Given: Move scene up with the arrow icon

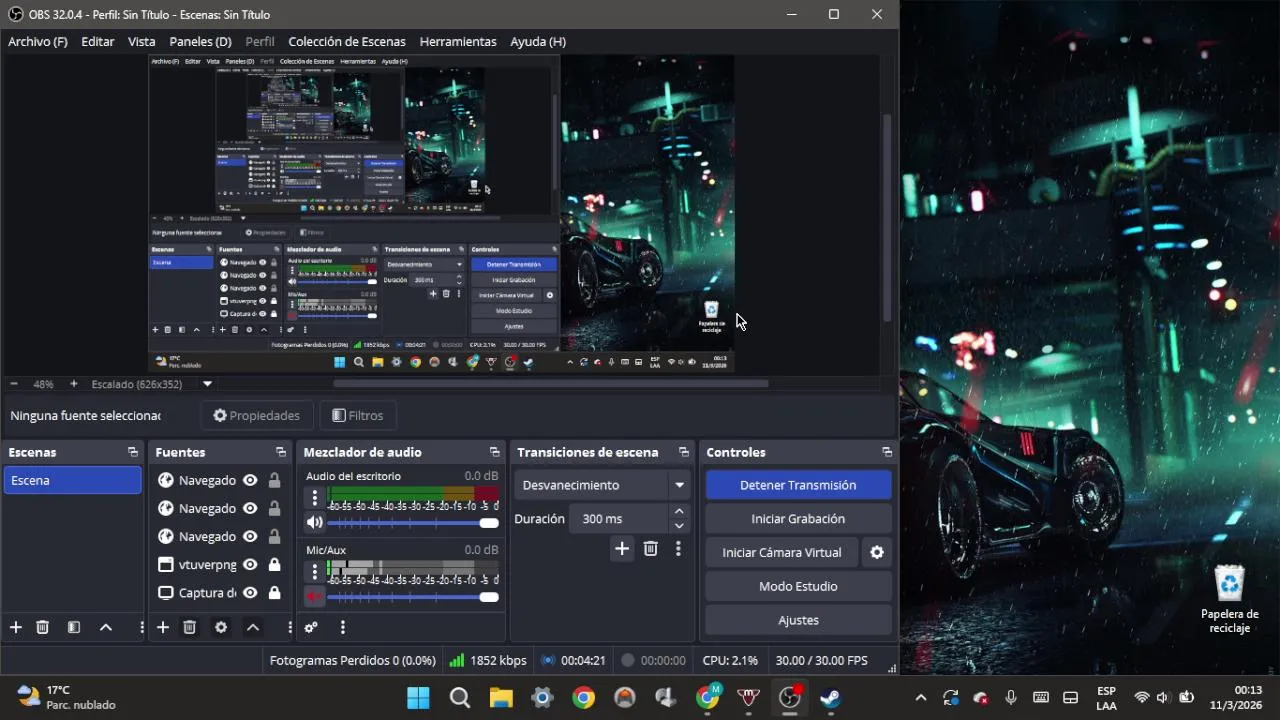Looking at the screenshot, I should coord(106,627).
